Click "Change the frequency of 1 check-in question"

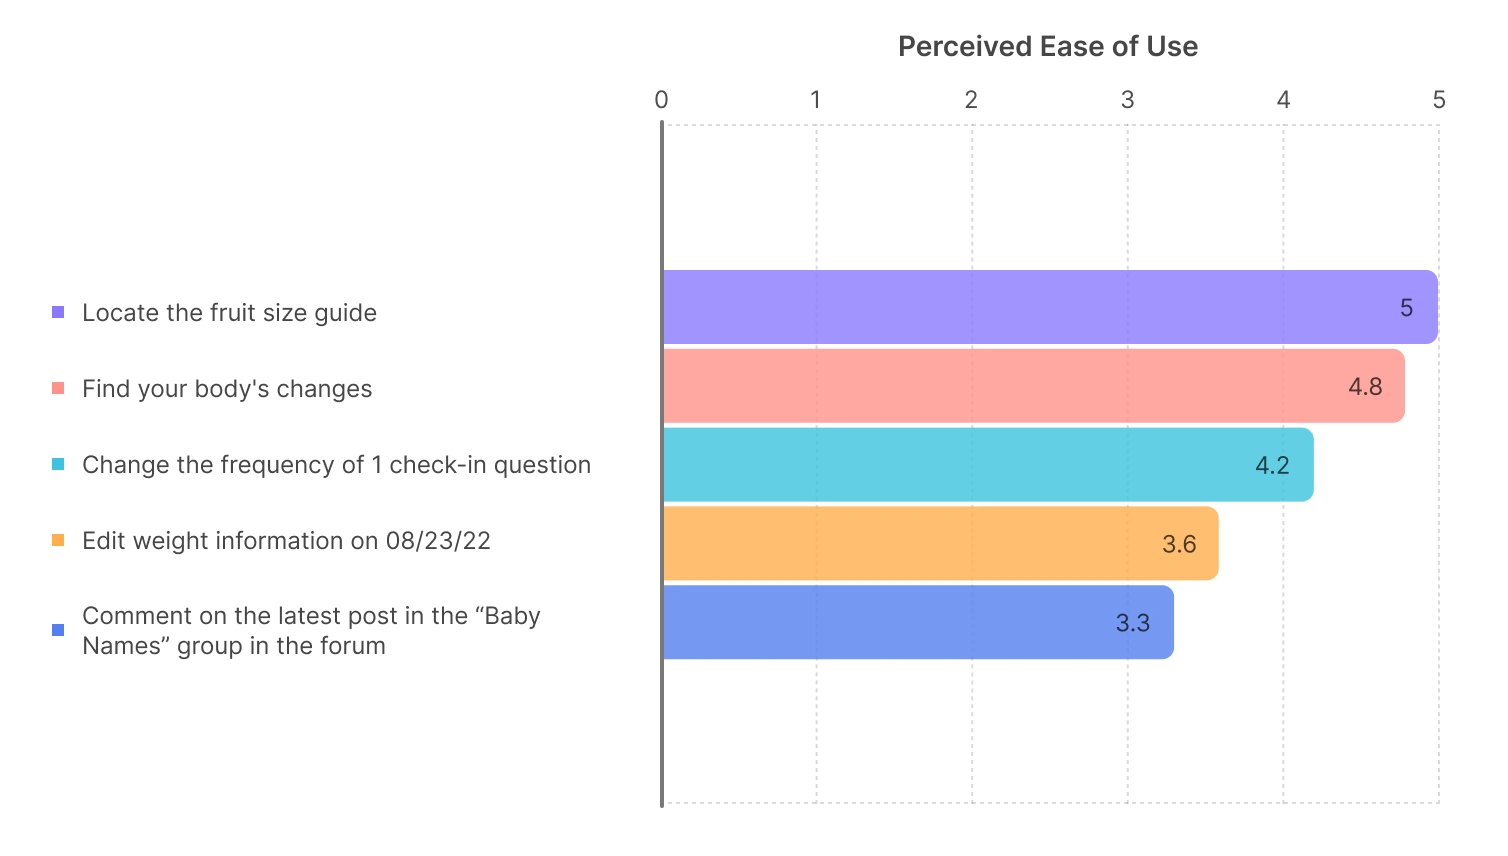coord(336,465)
